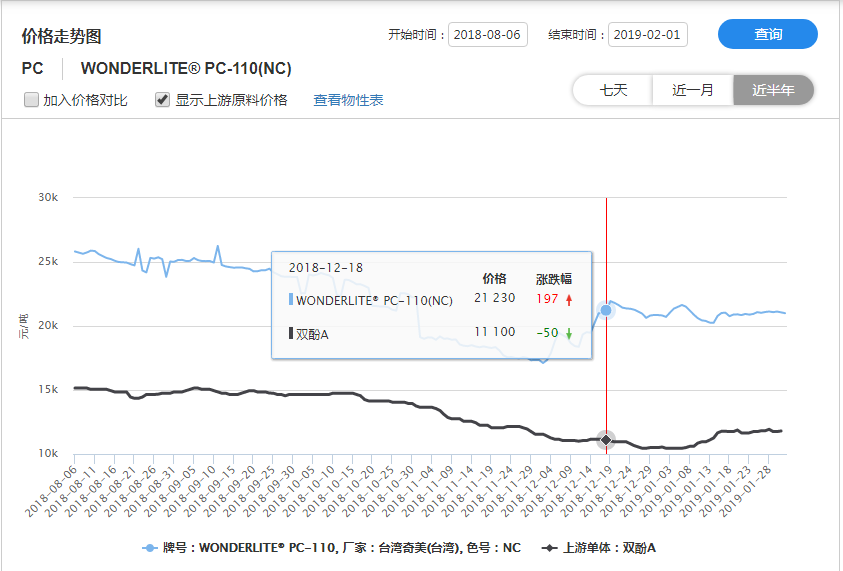Click the black diamond marker in legend
Screen dimensions: 843x571
549,548
